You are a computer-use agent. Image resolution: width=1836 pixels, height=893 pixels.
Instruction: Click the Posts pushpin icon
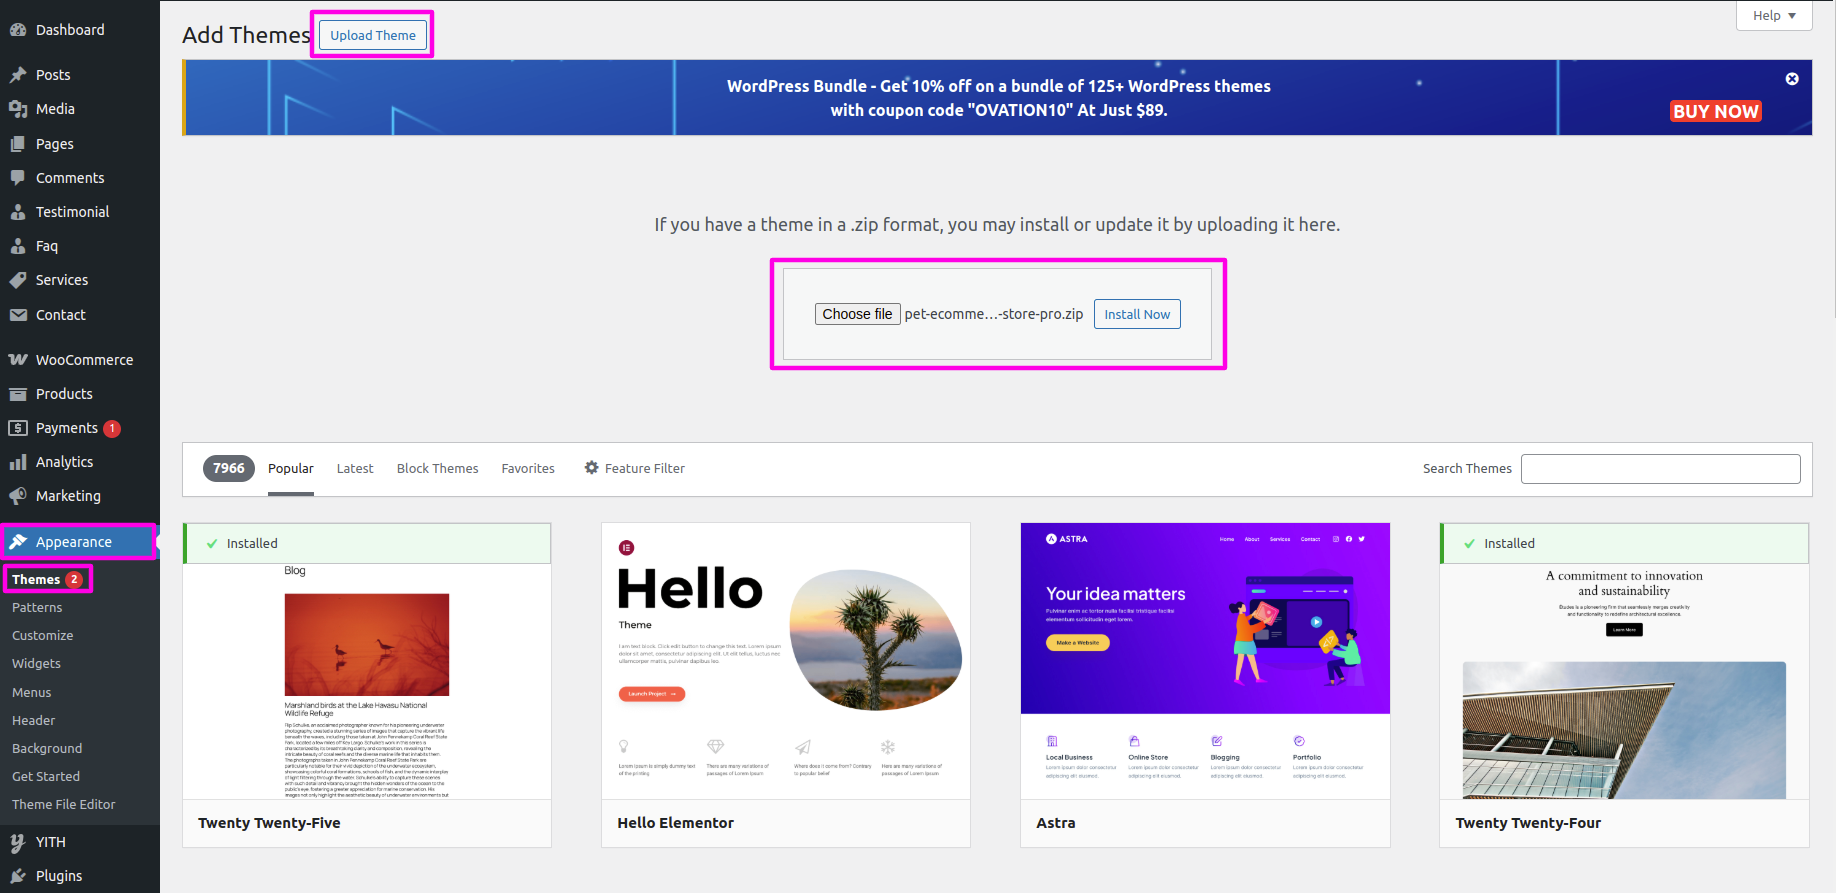click(x=18, y=75)
